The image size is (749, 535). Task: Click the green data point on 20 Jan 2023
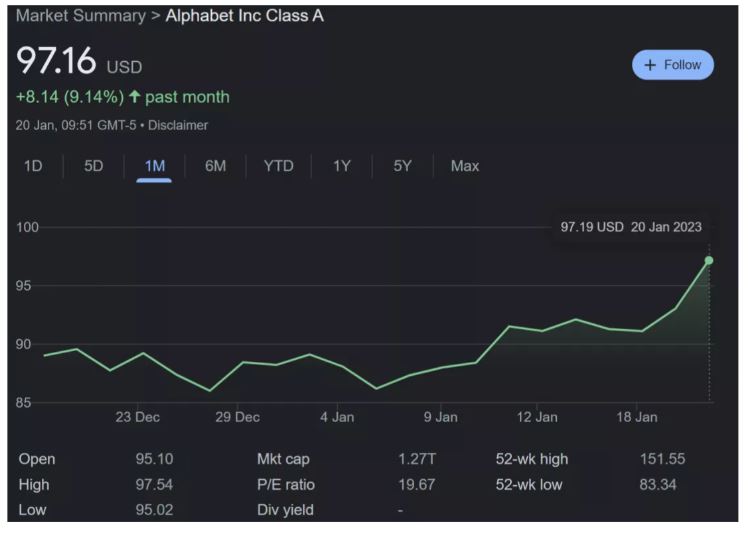709,260
